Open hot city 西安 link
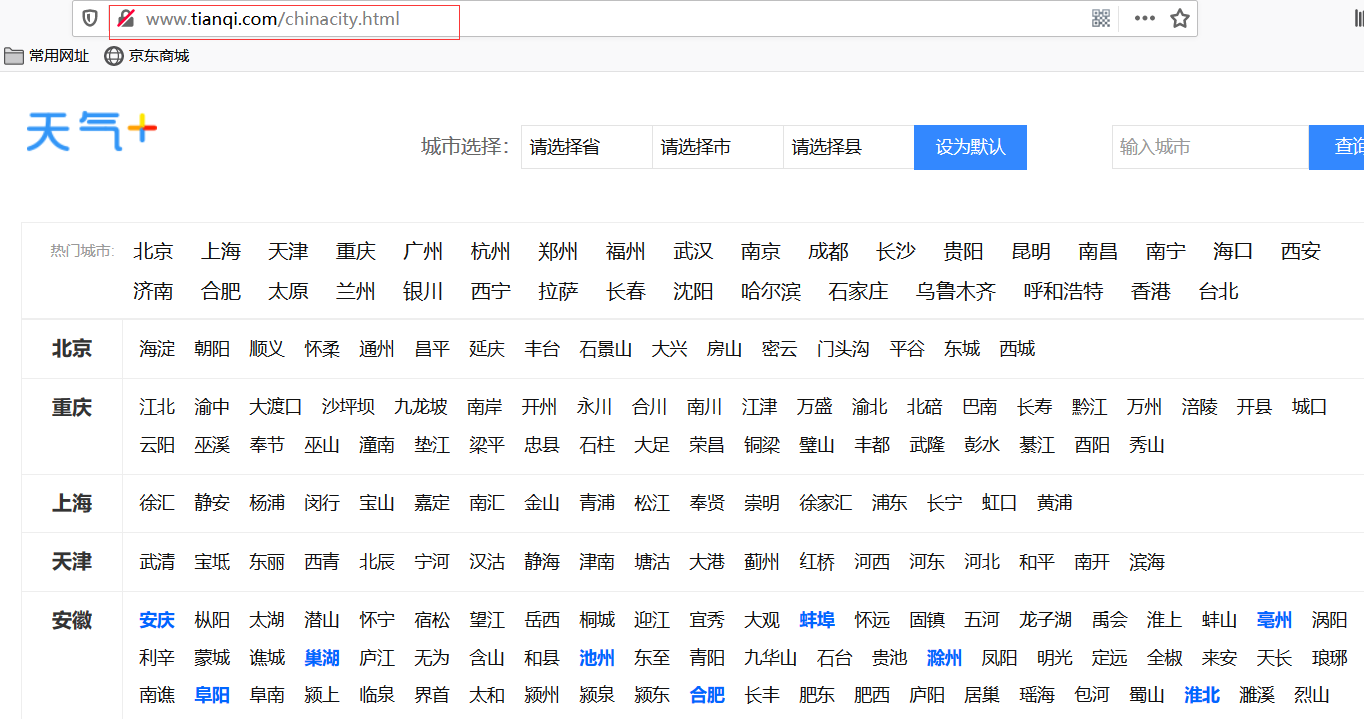1364x719 pixels. (1301, 251)
